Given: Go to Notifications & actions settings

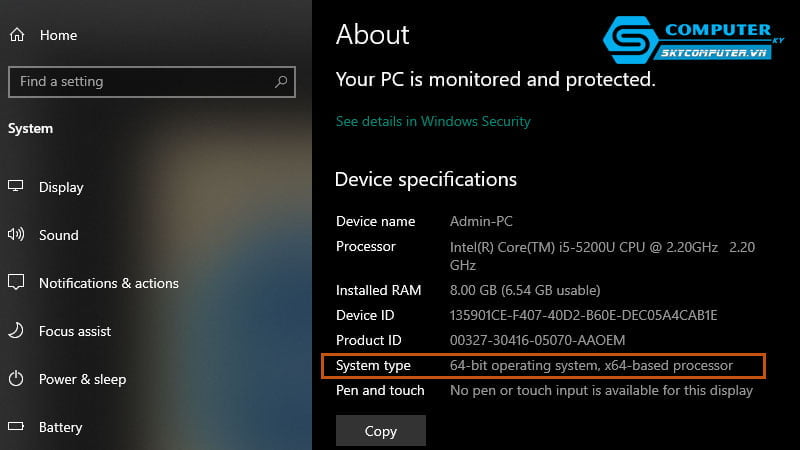Looking at the screenshot, I should (108, 283).
